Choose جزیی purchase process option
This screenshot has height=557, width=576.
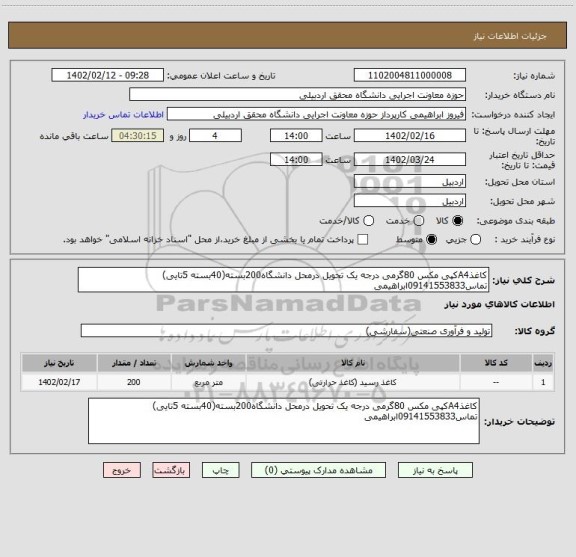pyautogui.click(x=475, y=240)
